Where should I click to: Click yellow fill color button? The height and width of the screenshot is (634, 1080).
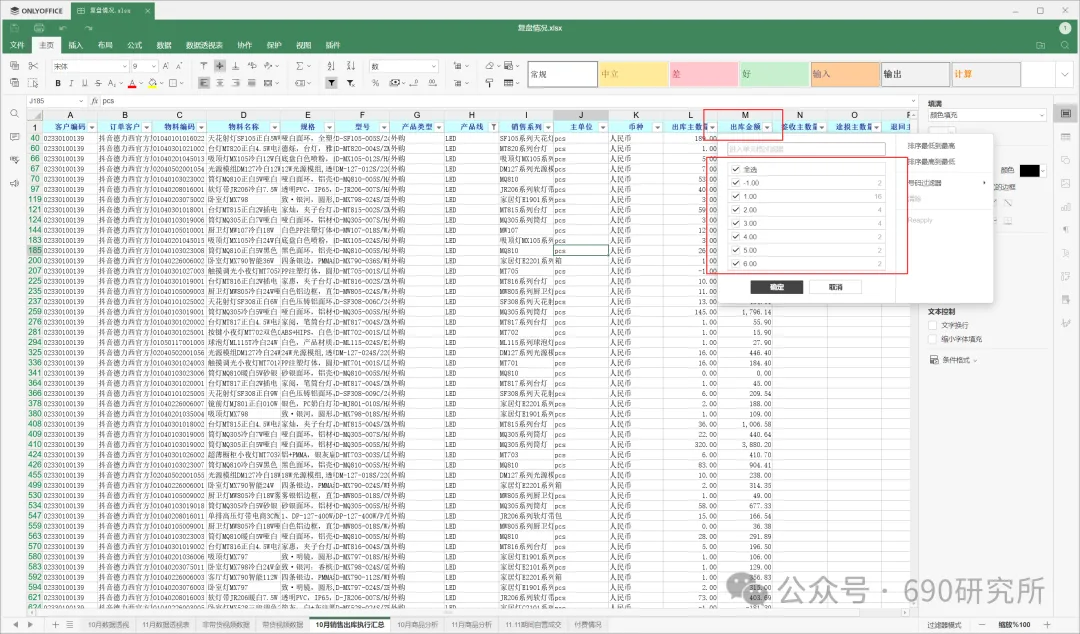tap(152, 83)
